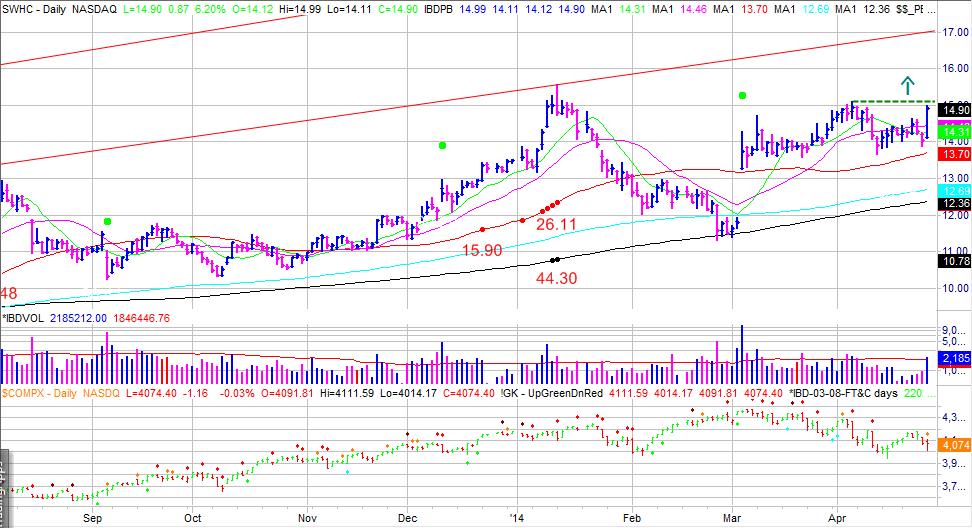Click the Feb label on time axis
Viewport: 972px width, 528px height.
[632, 518]
